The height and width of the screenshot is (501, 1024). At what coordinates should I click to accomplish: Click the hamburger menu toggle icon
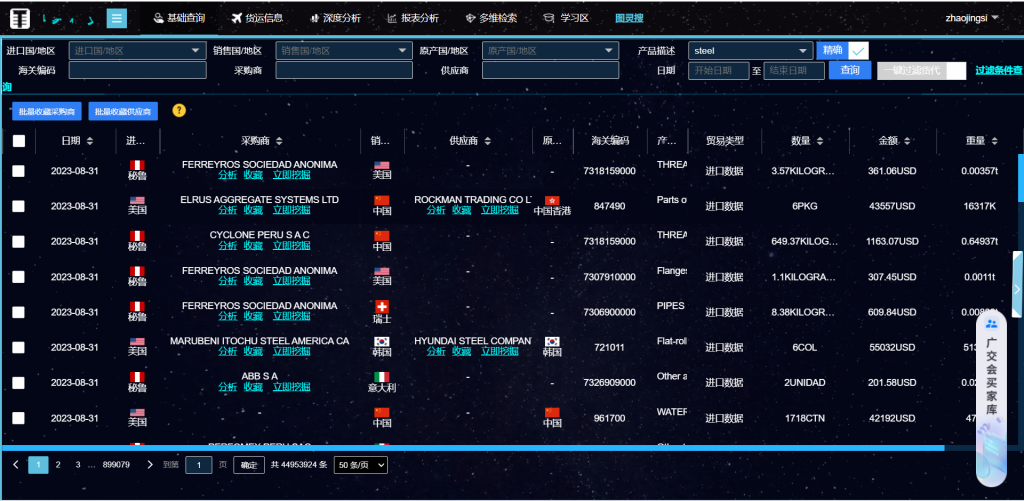(117, 18)
